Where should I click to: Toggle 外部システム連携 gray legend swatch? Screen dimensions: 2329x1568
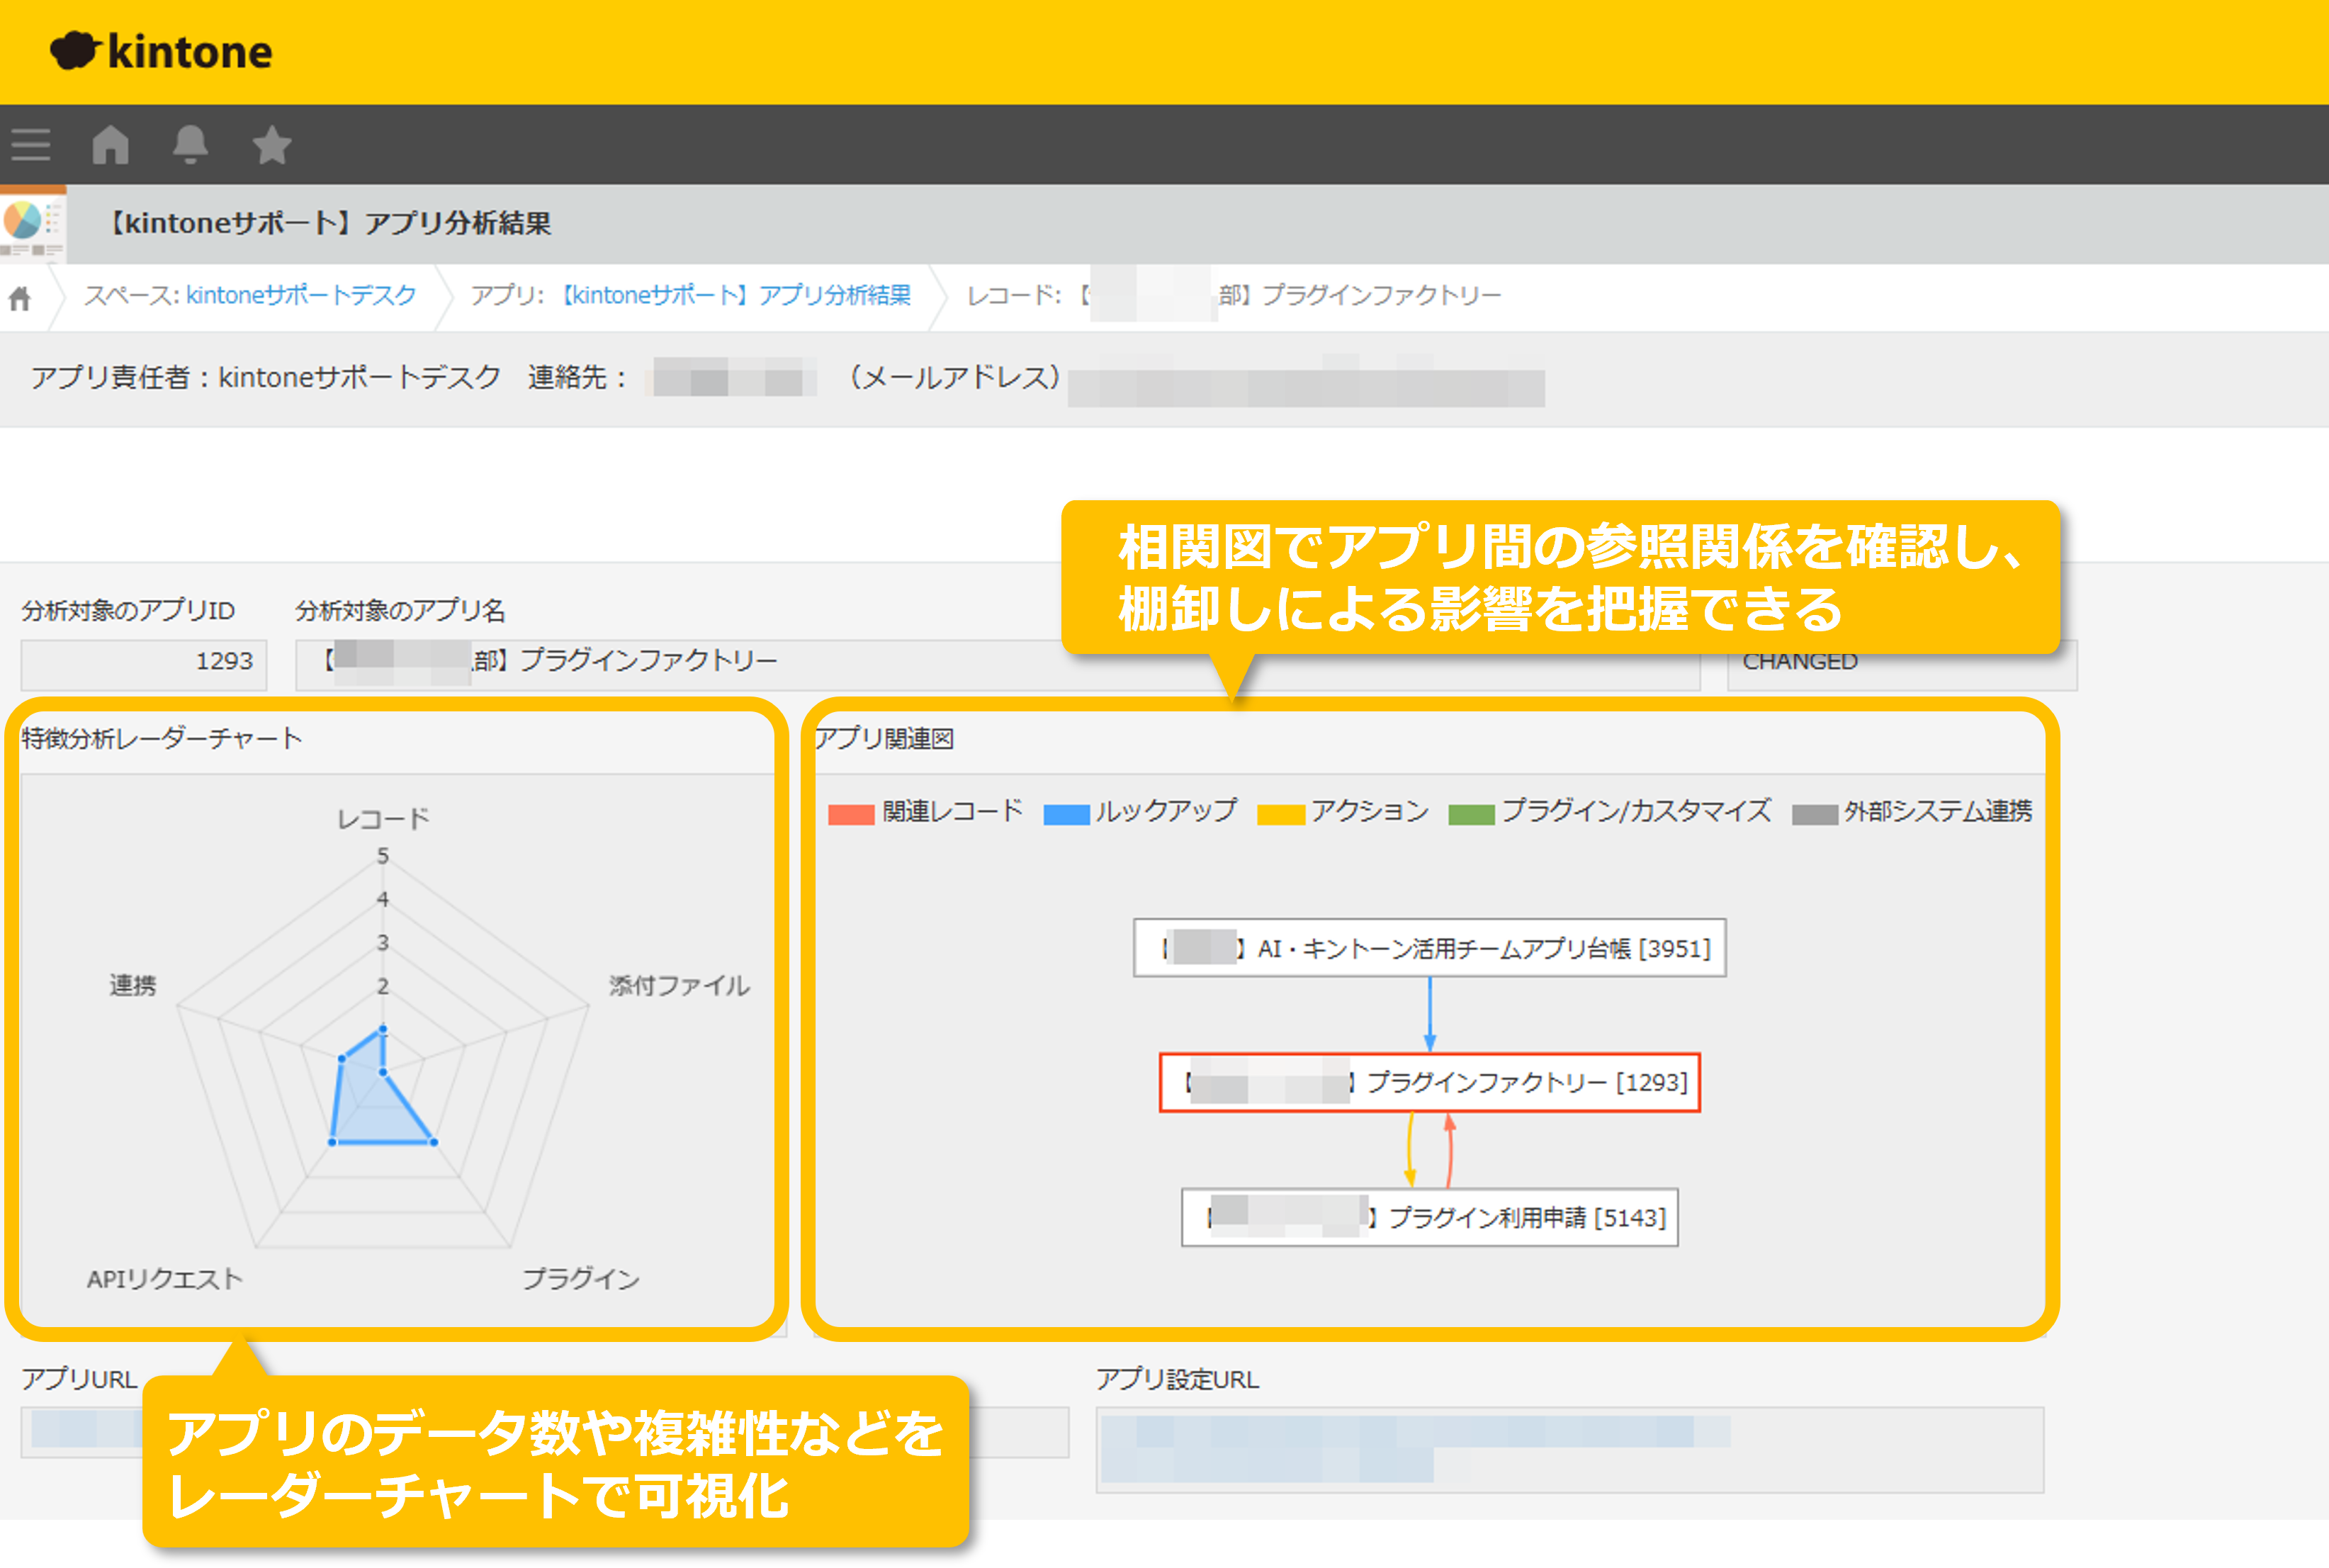click(1815, 814)
